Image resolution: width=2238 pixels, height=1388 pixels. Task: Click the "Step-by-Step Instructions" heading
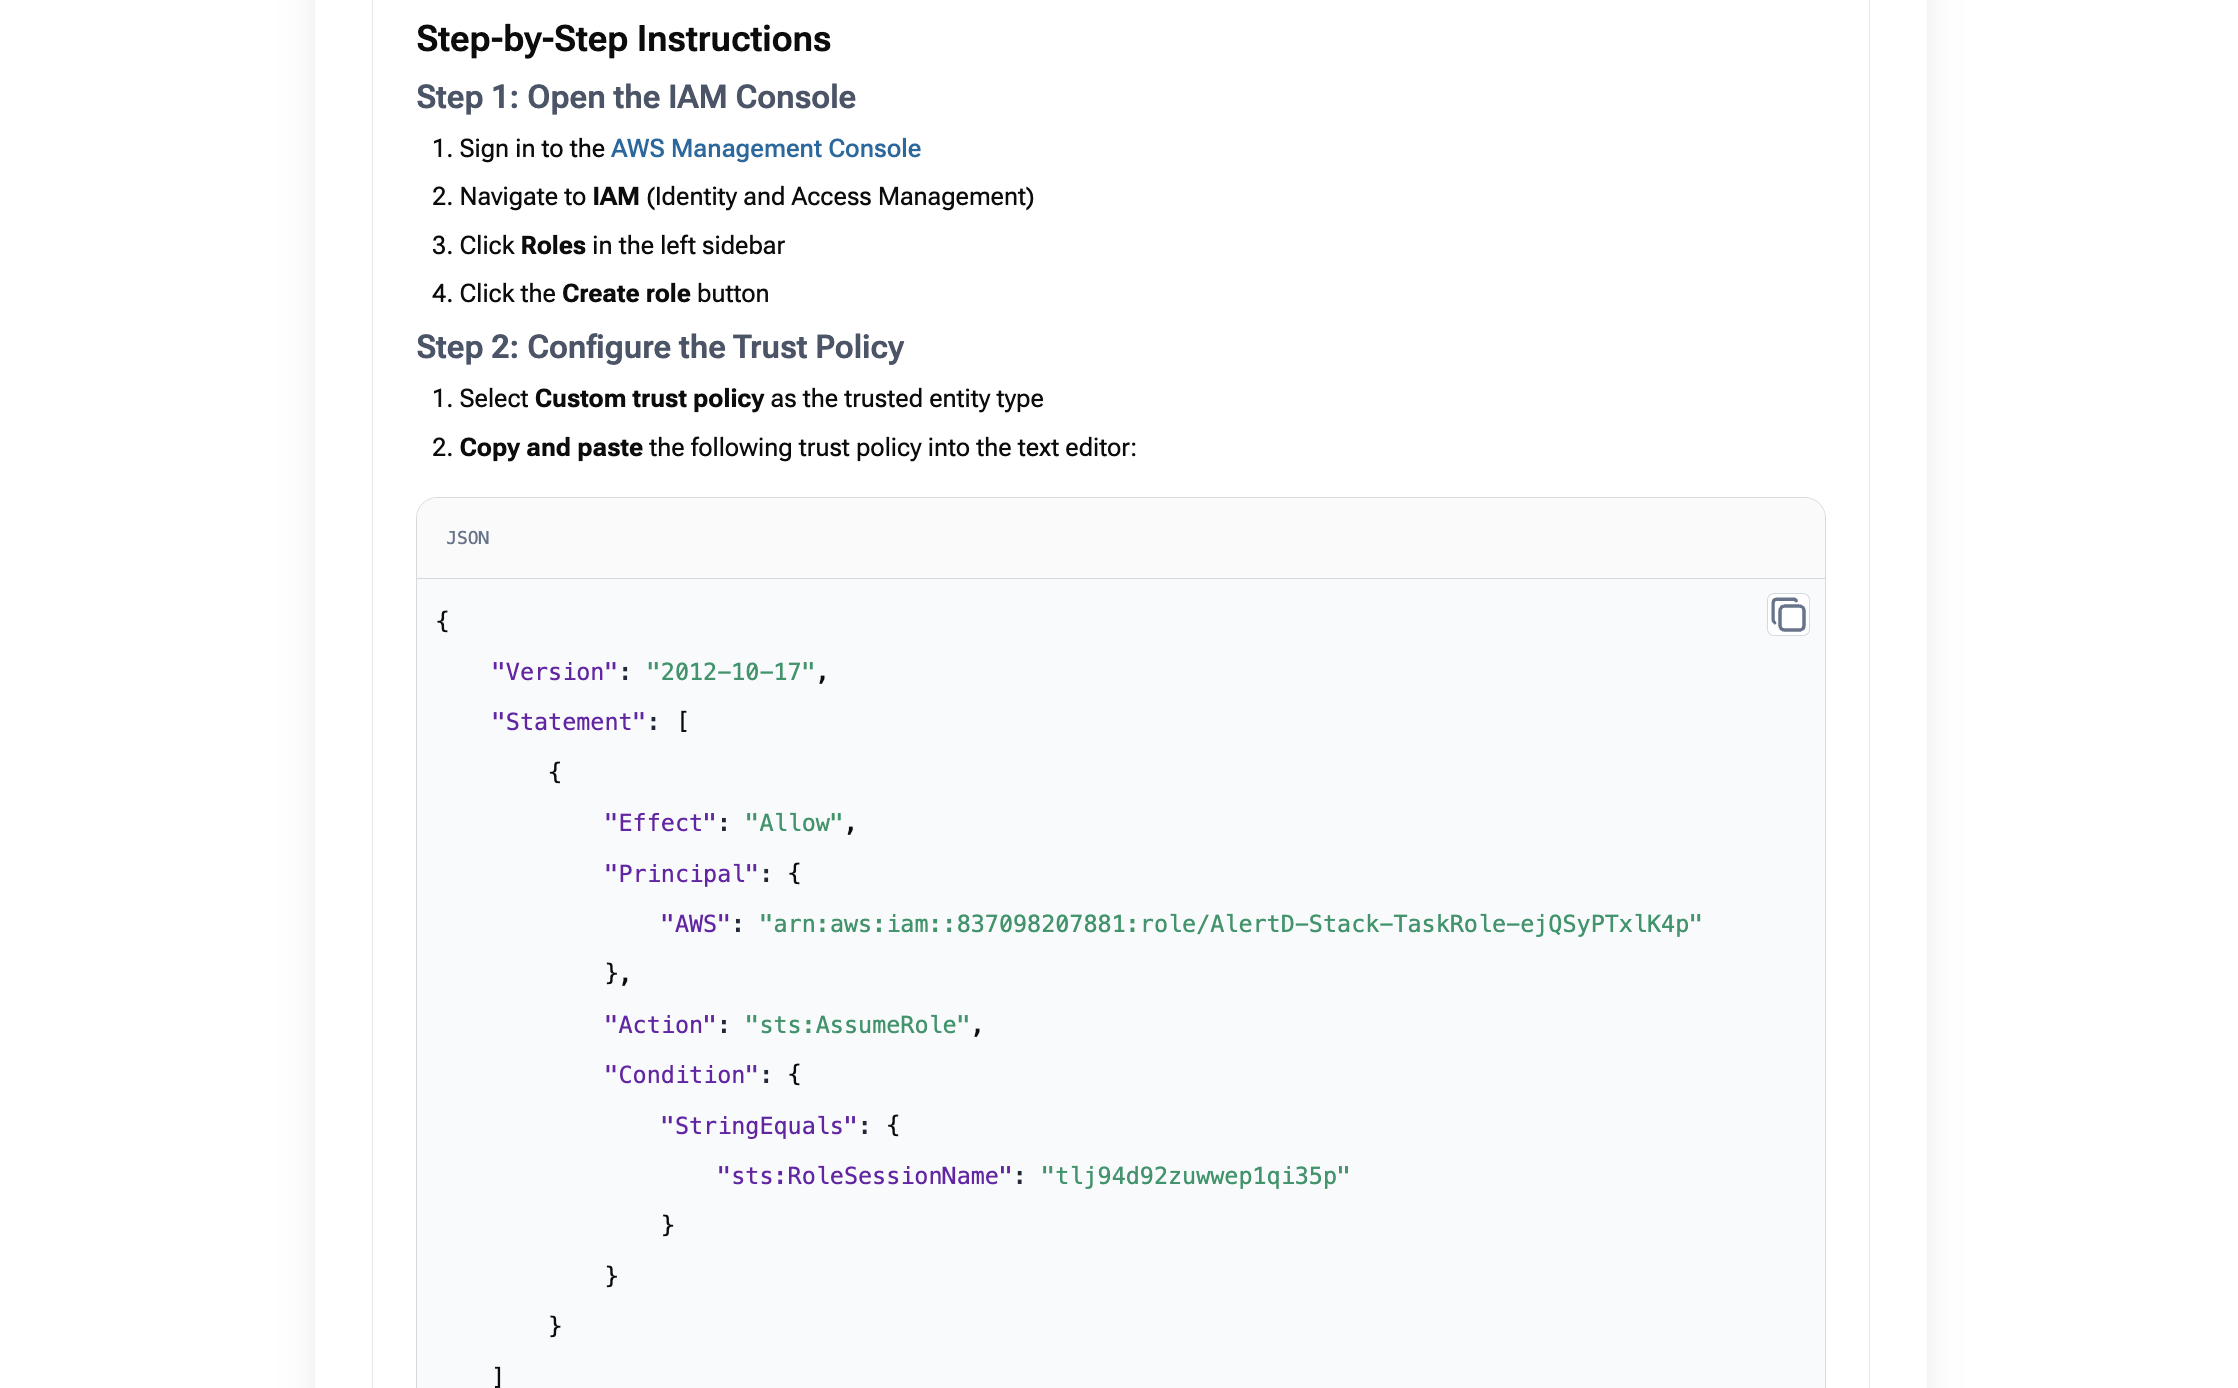pos(623,38)
